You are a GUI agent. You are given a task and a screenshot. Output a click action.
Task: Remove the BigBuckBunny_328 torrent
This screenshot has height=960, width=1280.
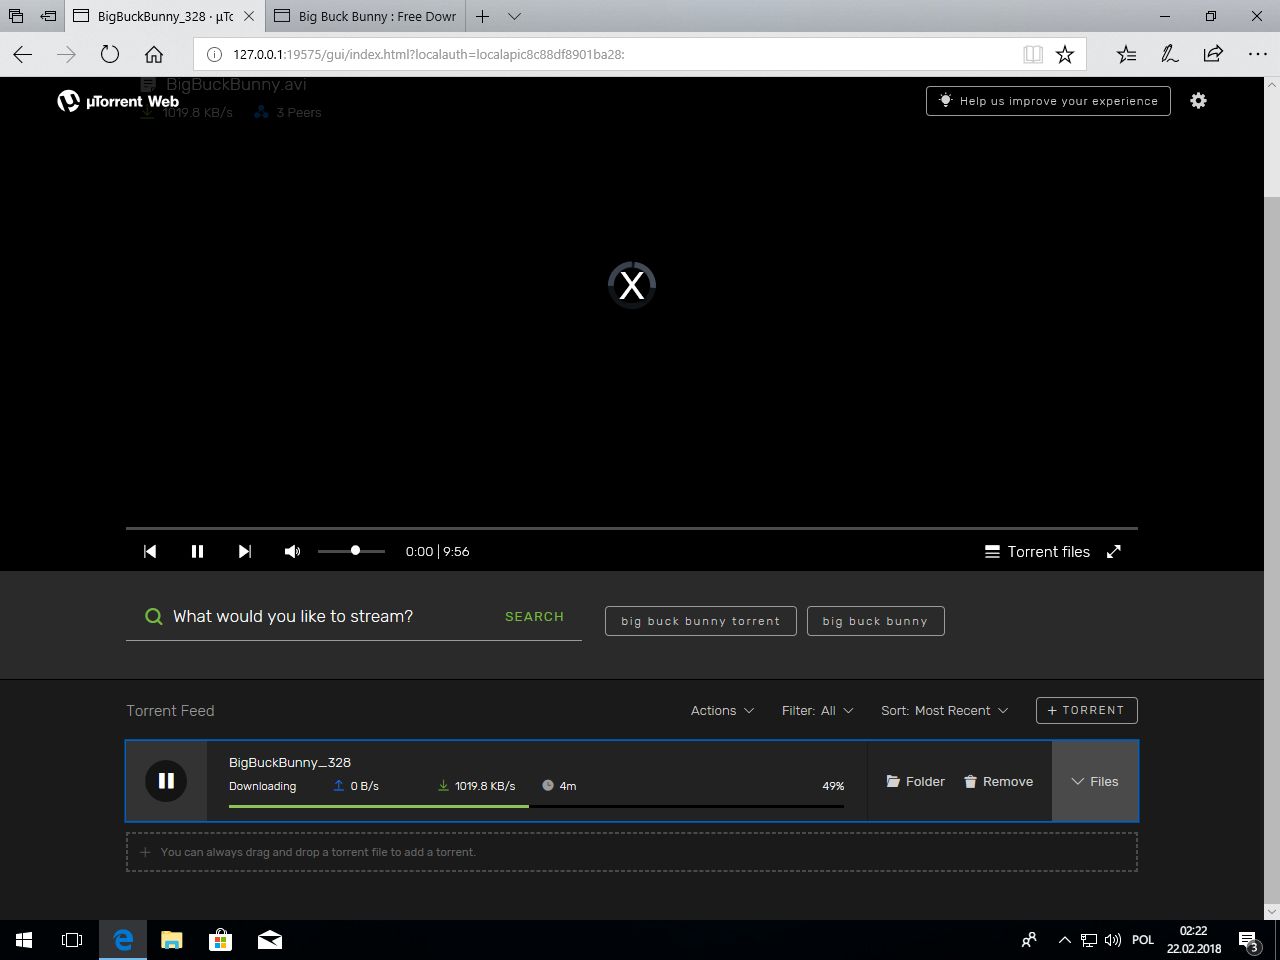pyautogui.click(x=998, y=782)
